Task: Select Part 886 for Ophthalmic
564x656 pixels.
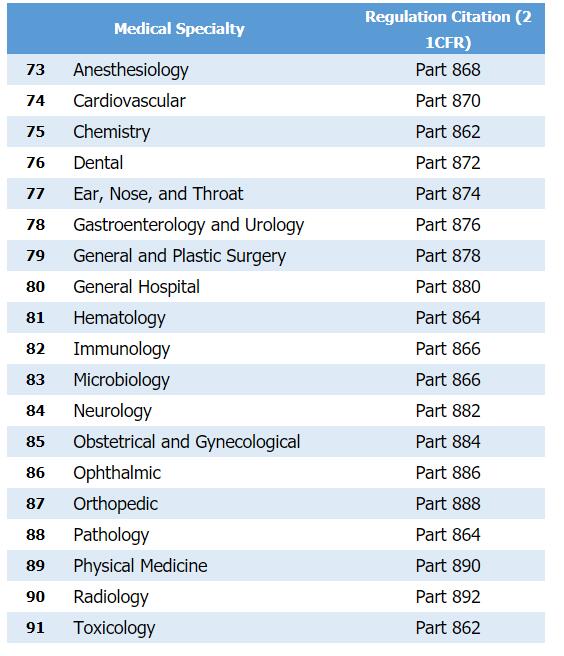Action: tap(448, 473)
